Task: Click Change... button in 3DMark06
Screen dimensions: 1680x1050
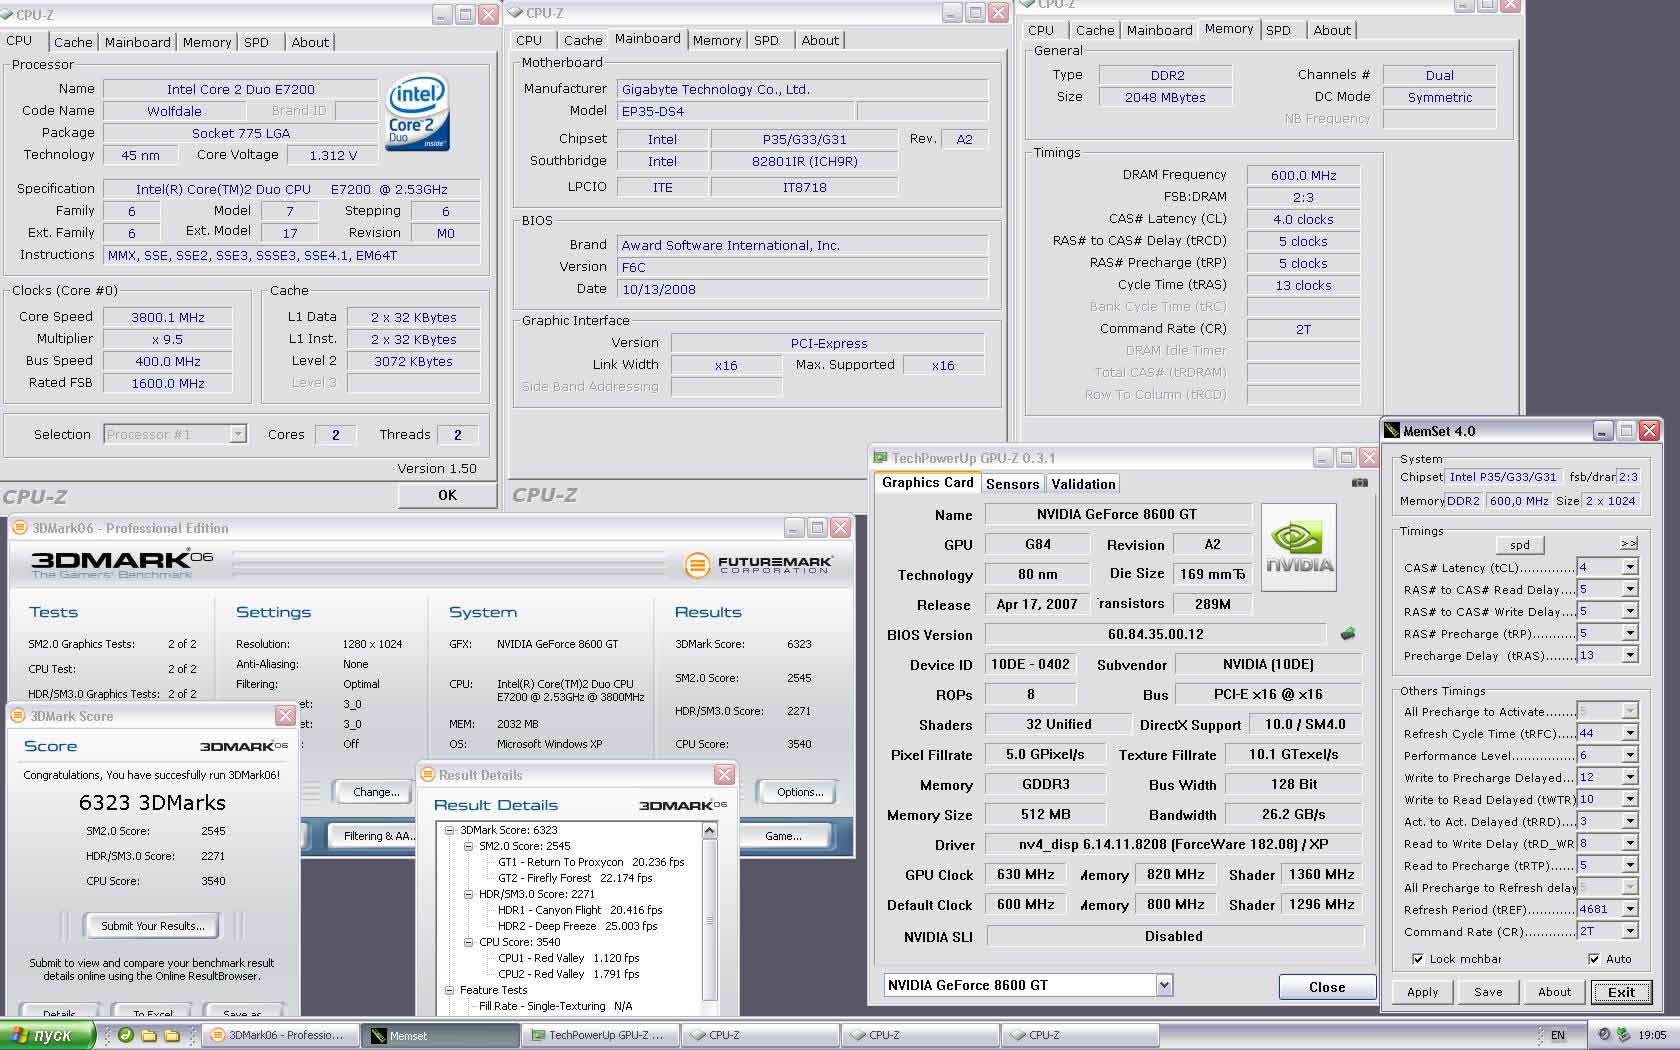Action: click(376, 792)
